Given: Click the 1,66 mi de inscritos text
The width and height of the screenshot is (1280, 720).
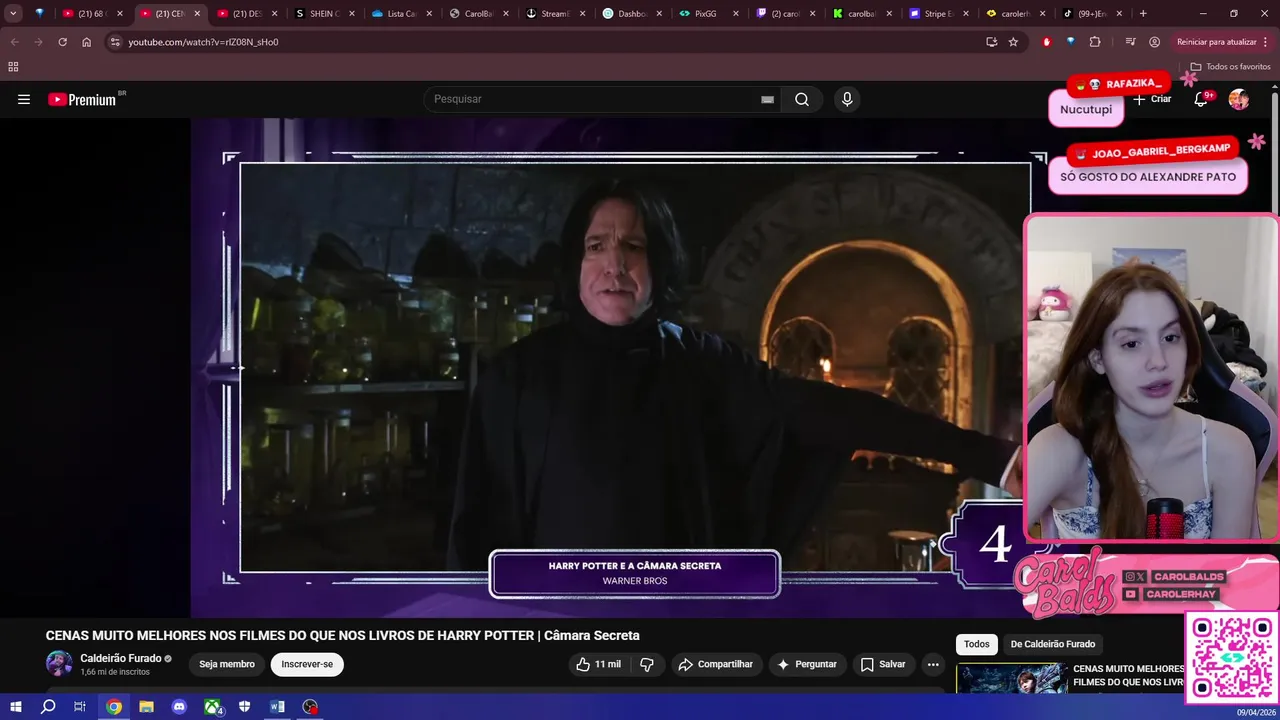Looking at the screenshot, I should [115, 672].
